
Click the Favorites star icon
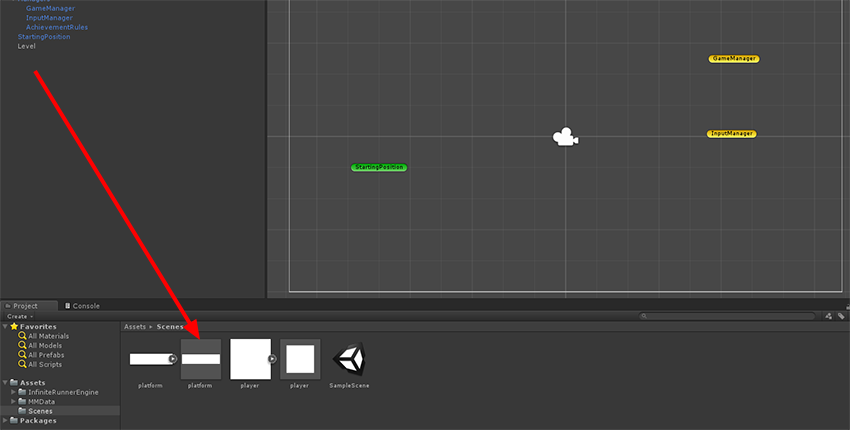[13, 327]
